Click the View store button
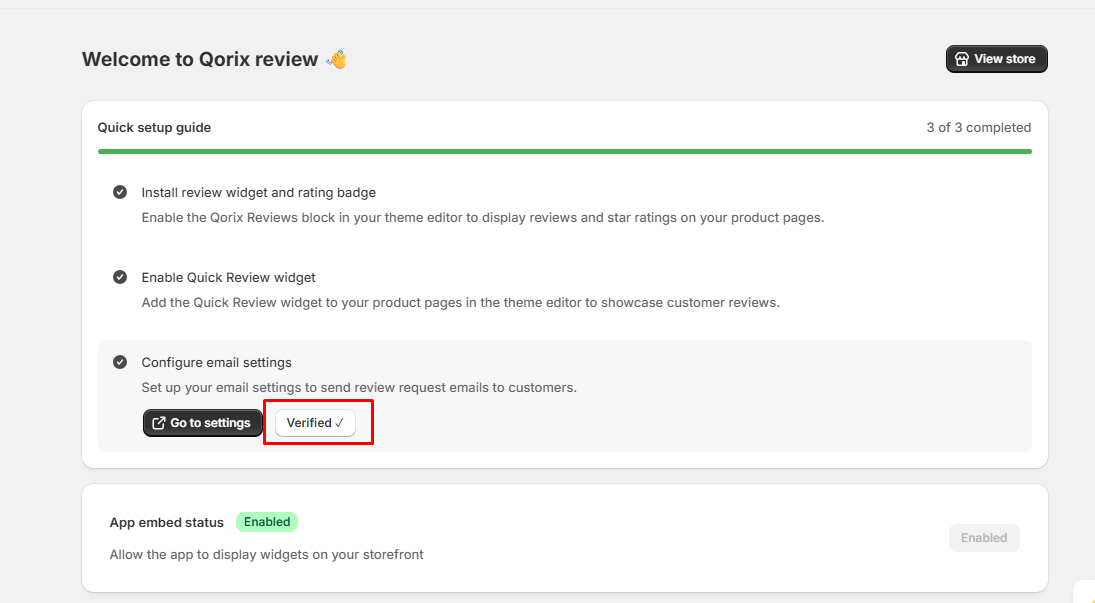Screen dimensions: 1095x603 tap(997, 59)
